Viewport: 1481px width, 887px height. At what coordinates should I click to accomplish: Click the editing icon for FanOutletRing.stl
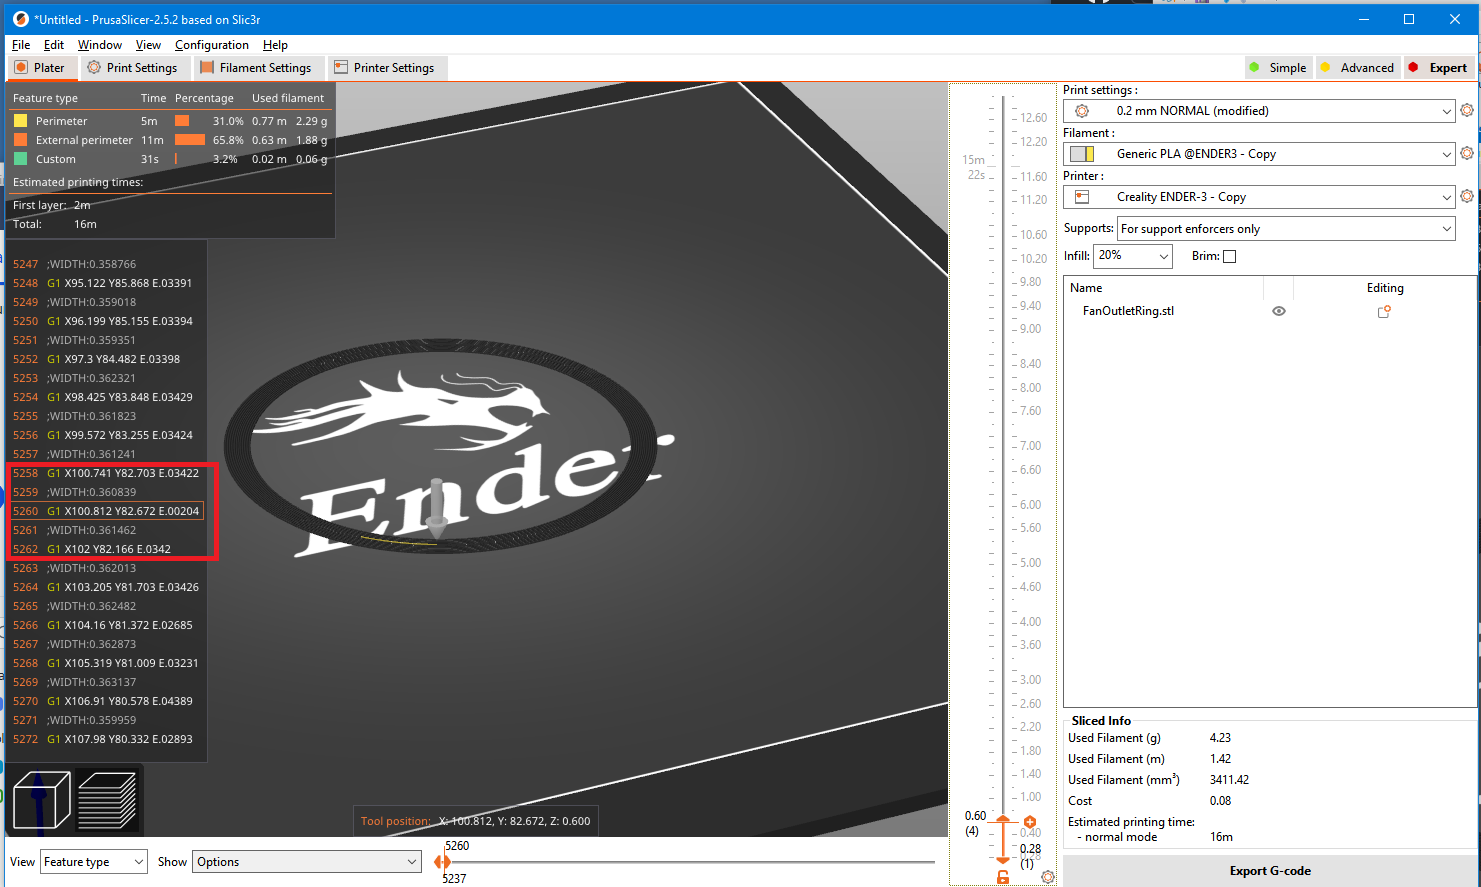pyautogui.click(x=1384, y=311)
